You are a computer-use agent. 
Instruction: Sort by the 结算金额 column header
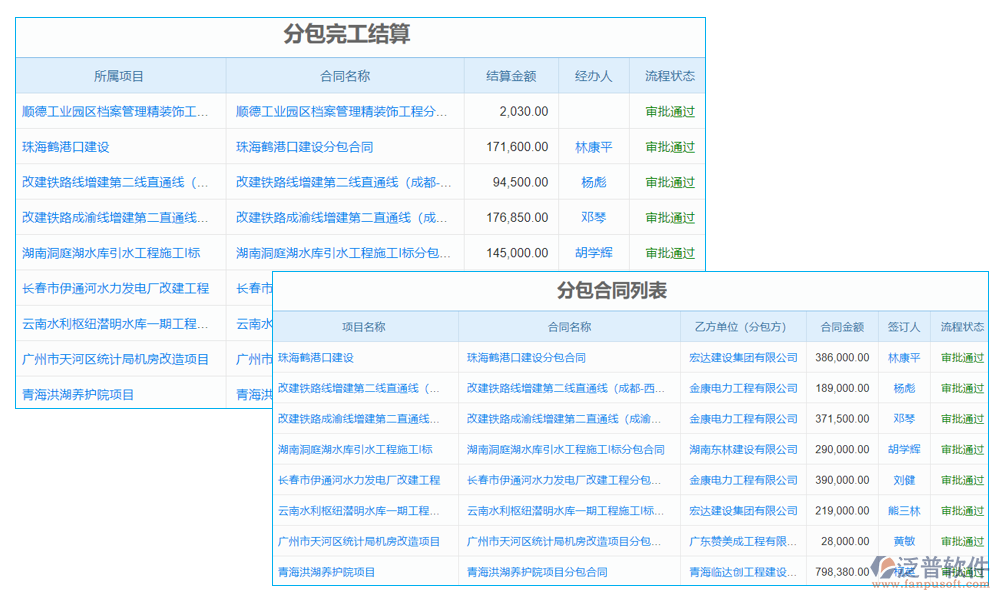coord(511,75)
